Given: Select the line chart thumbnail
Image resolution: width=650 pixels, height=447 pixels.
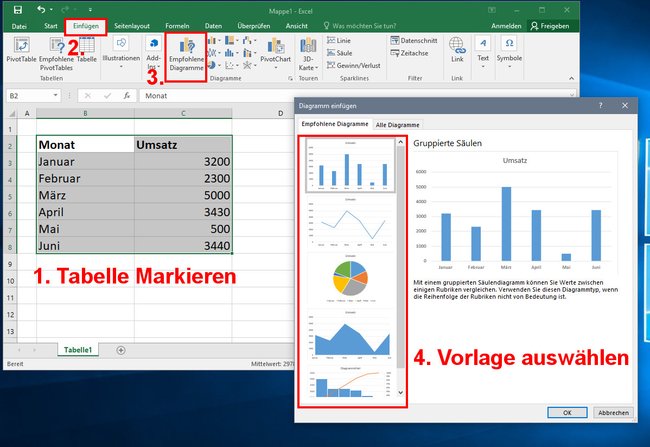Looking at the screenshot, I should (x=350, y=222).
